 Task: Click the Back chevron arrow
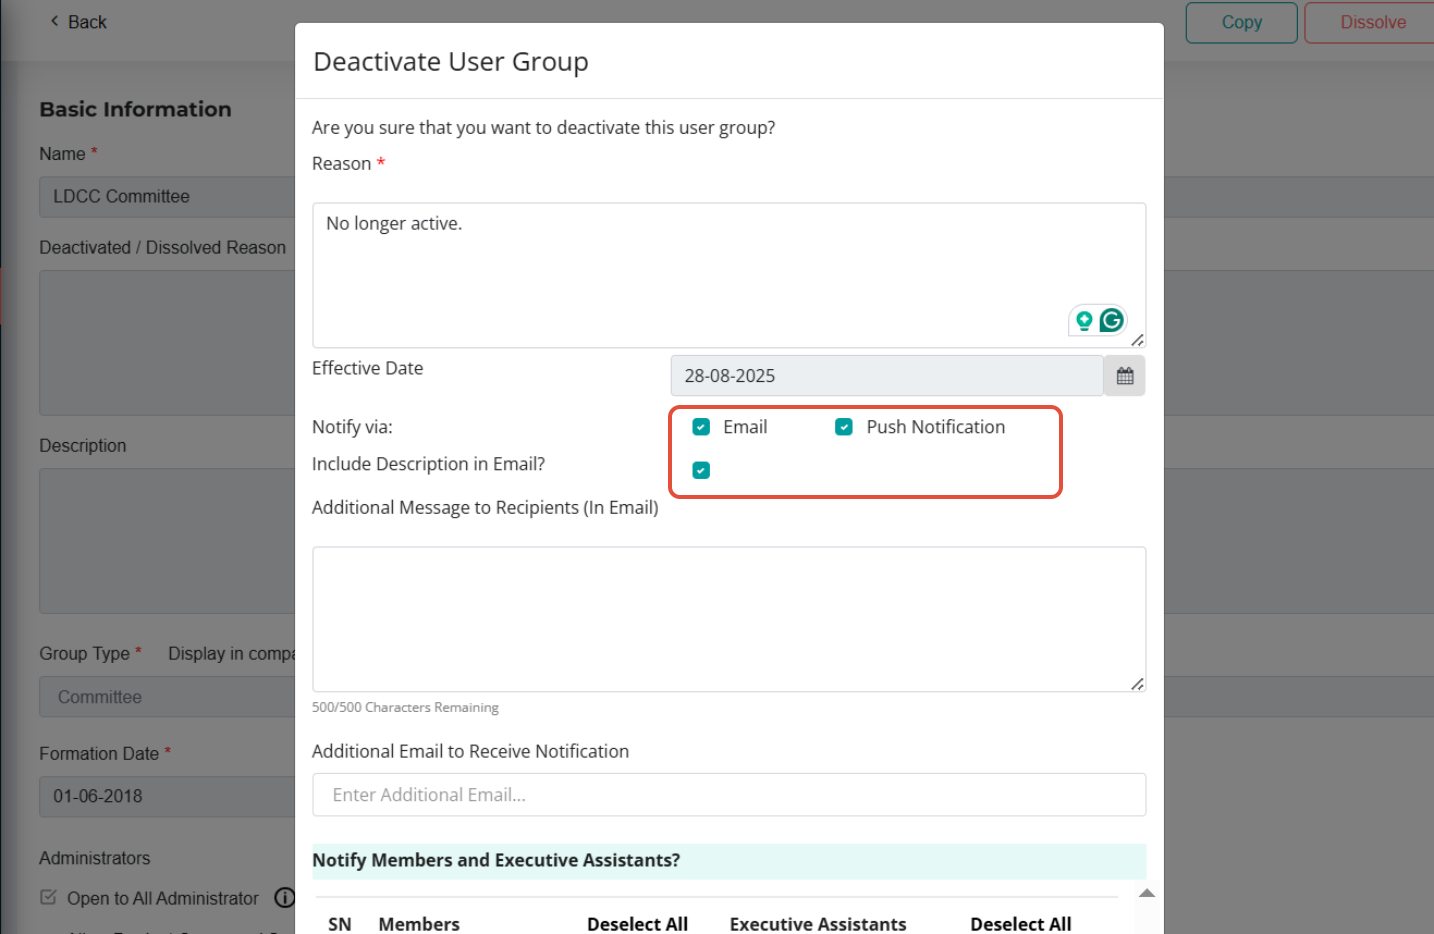tap(54, 21)
